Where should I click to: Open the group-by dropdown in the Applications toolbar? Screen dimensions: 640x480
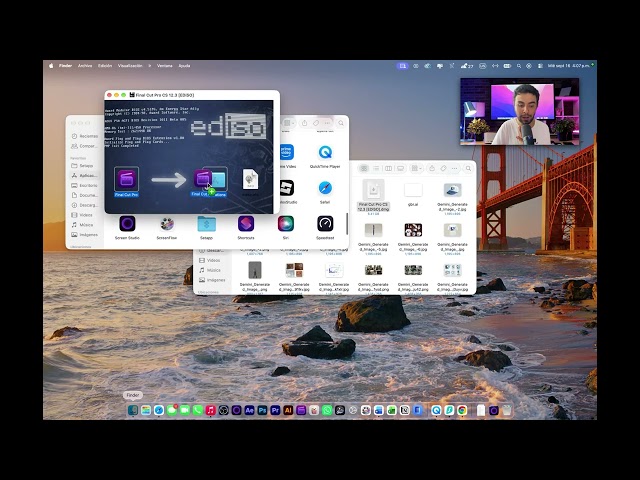click(289, 123)
